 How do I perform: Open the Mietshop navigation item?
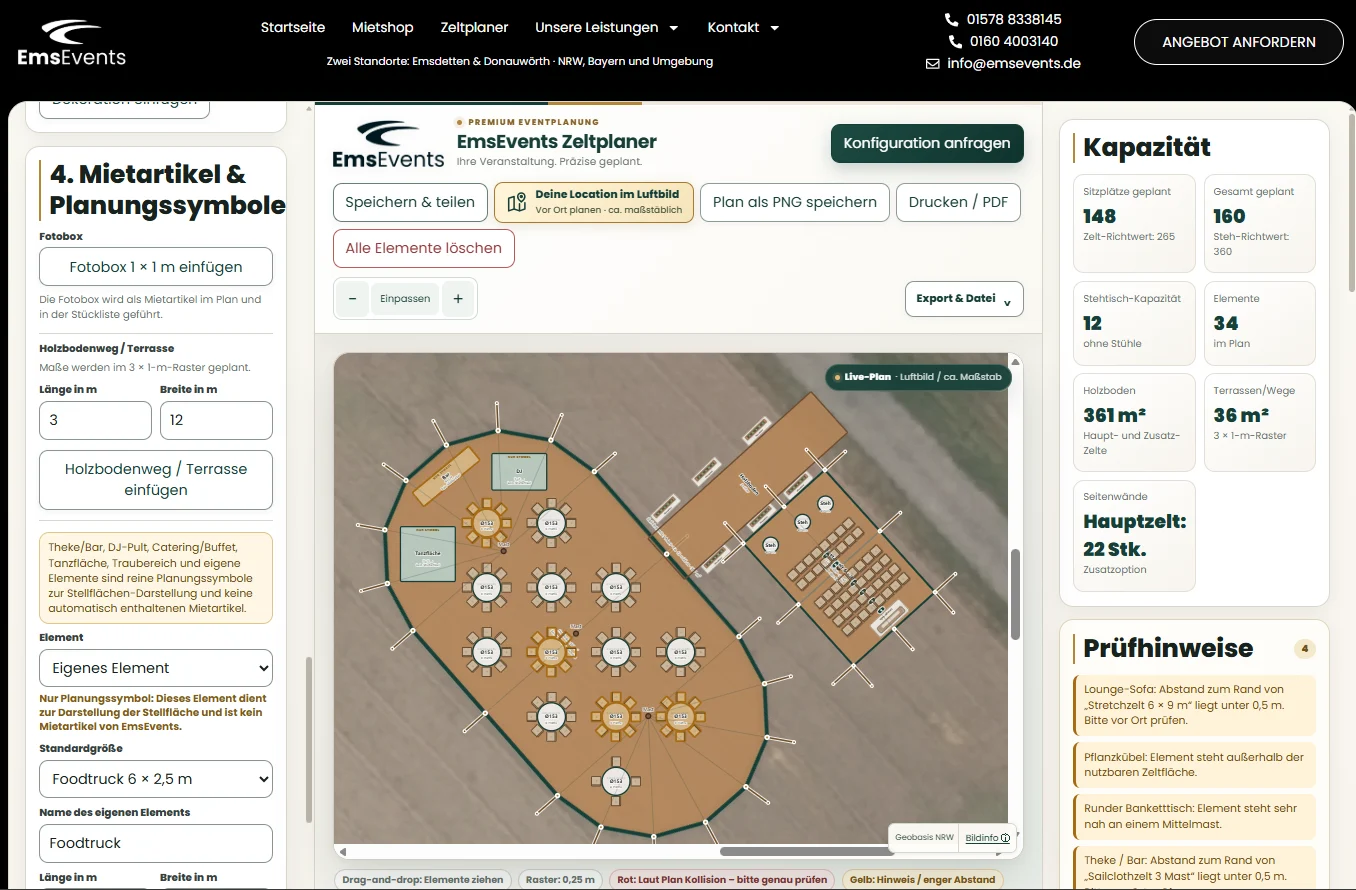point(383,27)
